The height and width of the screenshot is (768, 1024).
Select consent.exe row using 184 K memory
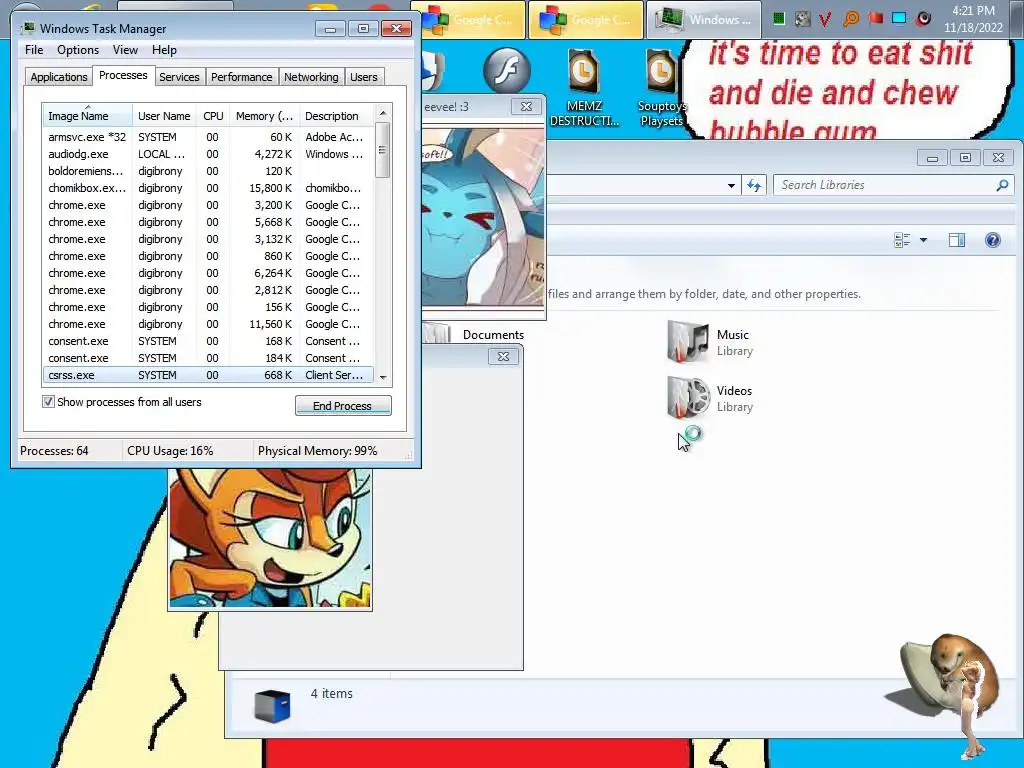(208, 358)
